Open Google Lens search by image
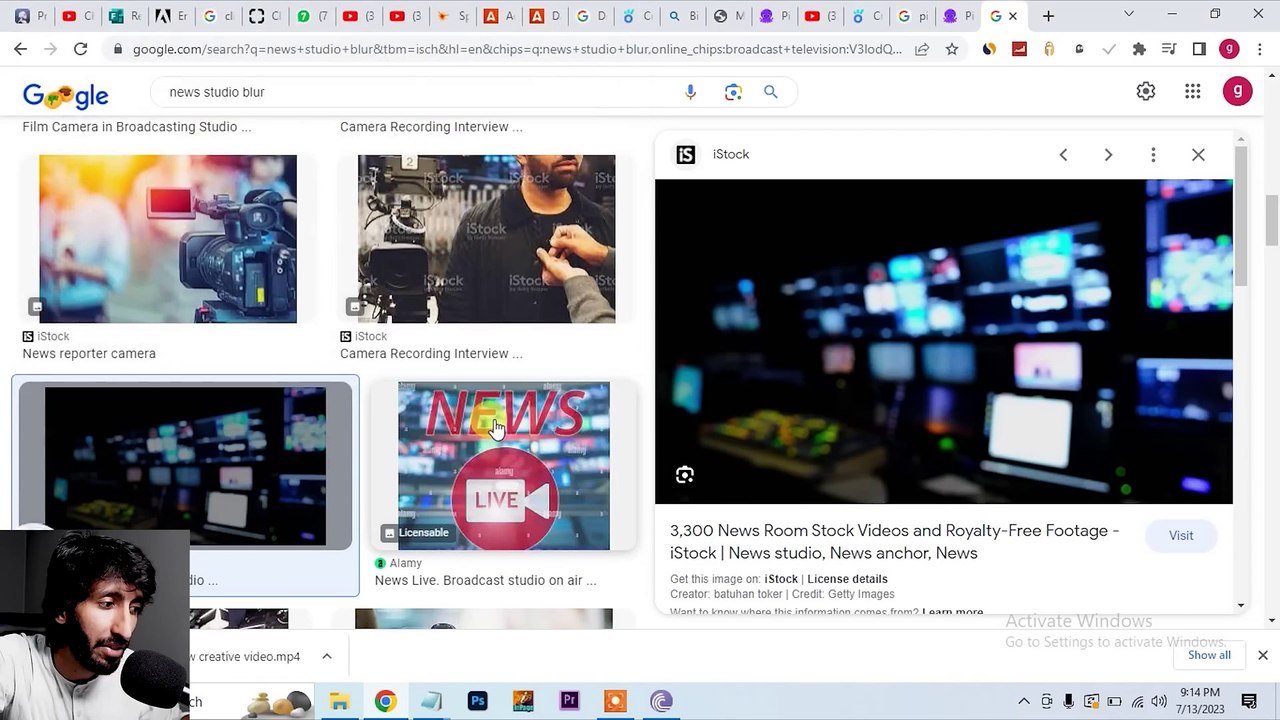The image size is (1280, 720). coord(733,92)
